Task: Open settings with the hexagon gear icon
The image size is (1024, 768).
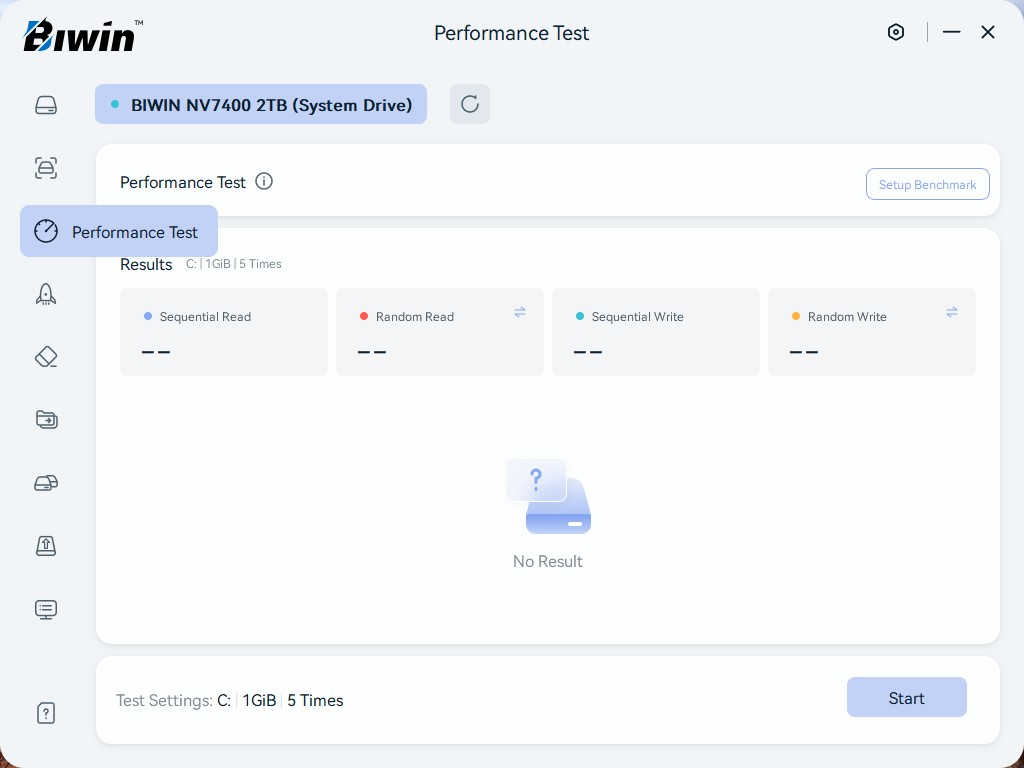Action: point(896,32)
